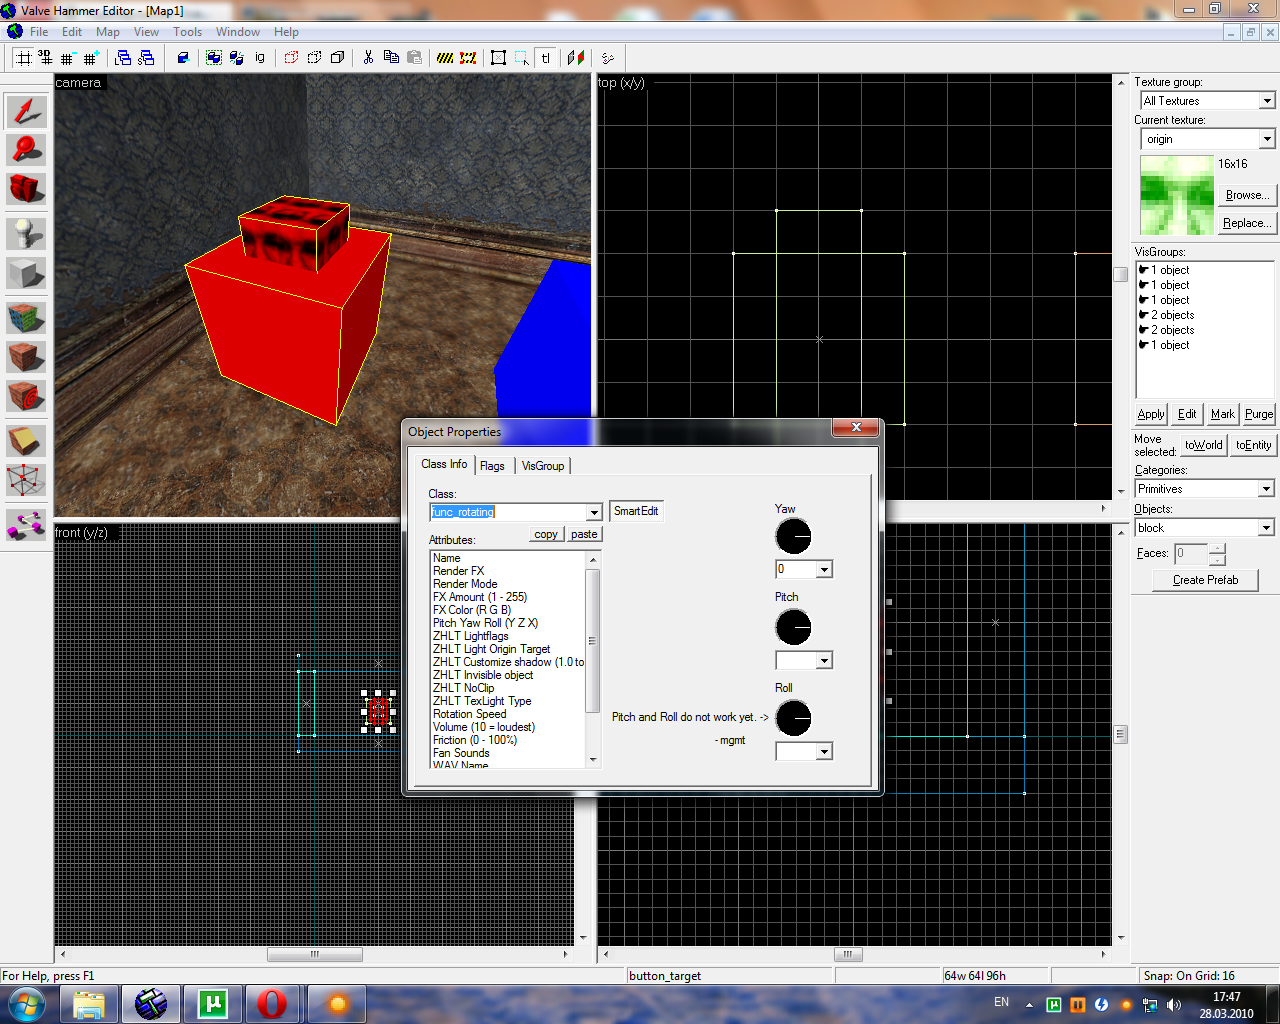Choose the red Camera tool
This screenshot has height=1024, width=1280.
click(x=26, y=187)
